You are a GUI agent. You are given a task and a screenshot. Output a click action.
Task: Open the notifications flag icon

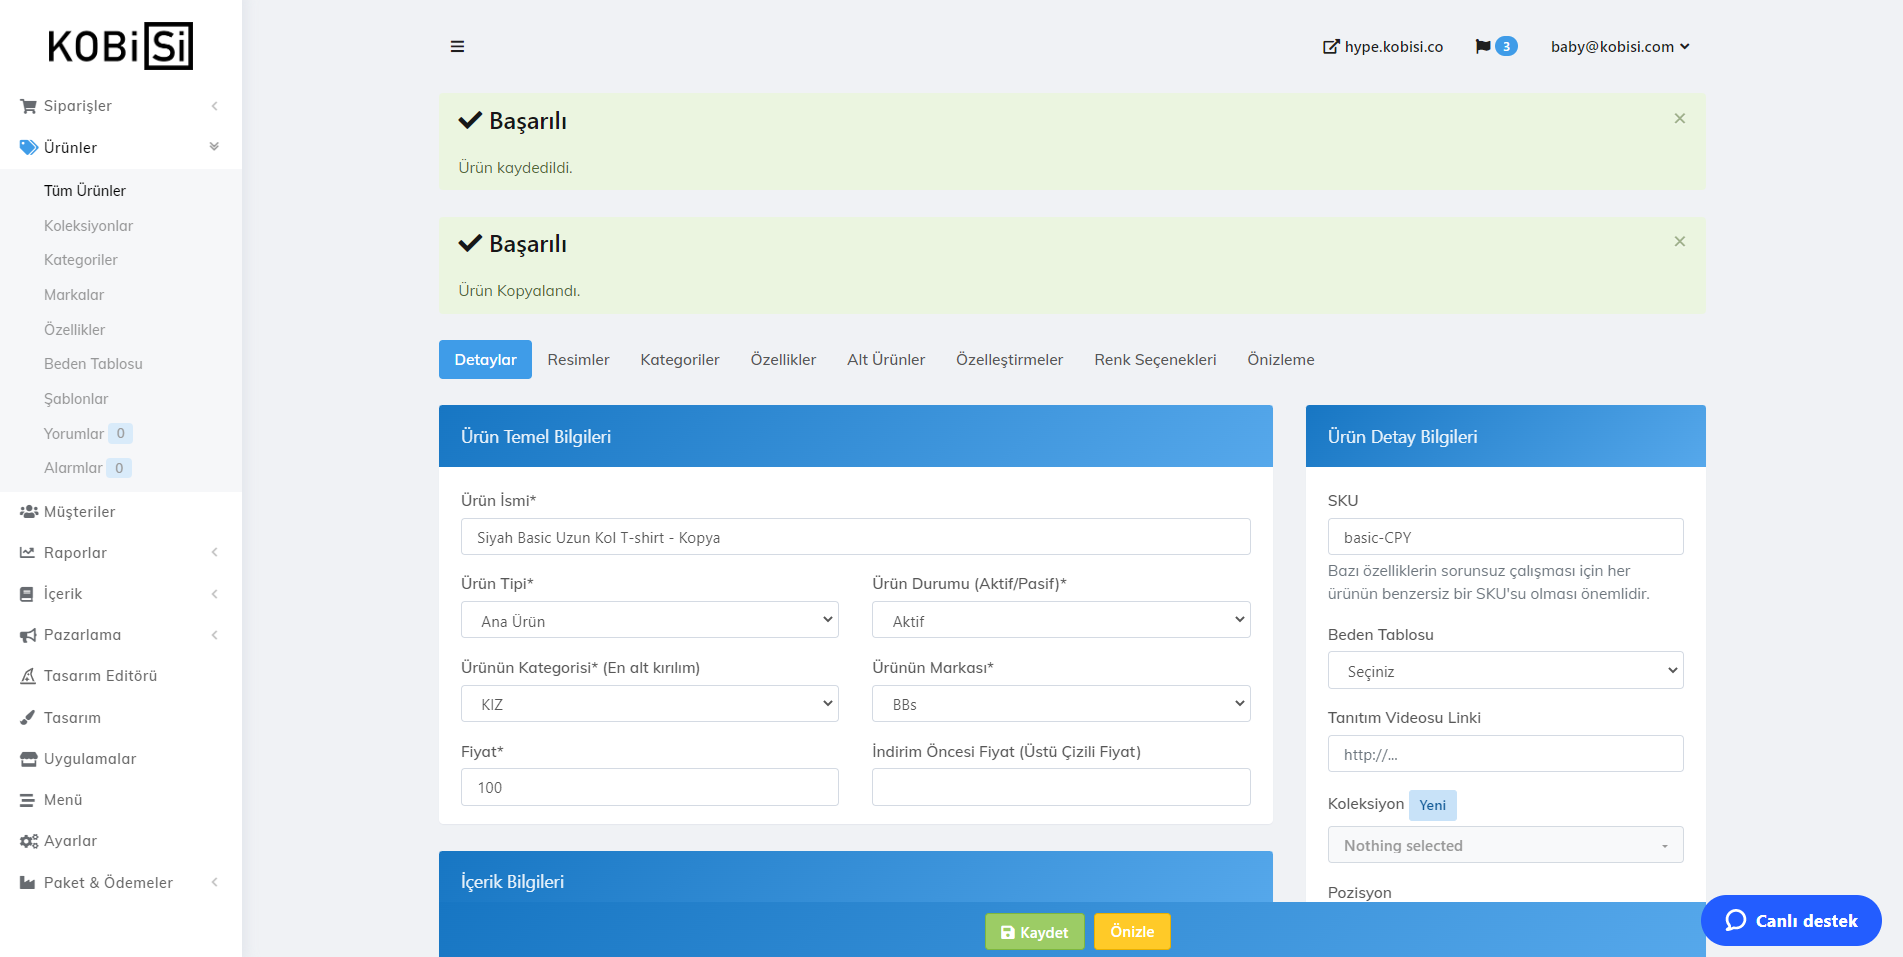(1483, 47)
